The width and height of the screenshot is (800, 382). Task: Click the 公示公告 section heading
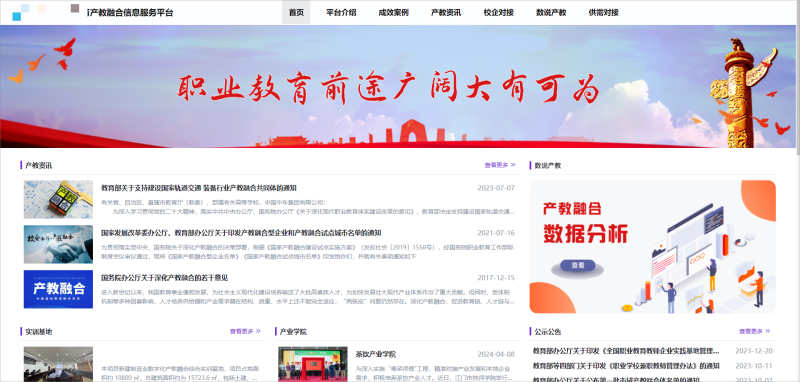548,332
